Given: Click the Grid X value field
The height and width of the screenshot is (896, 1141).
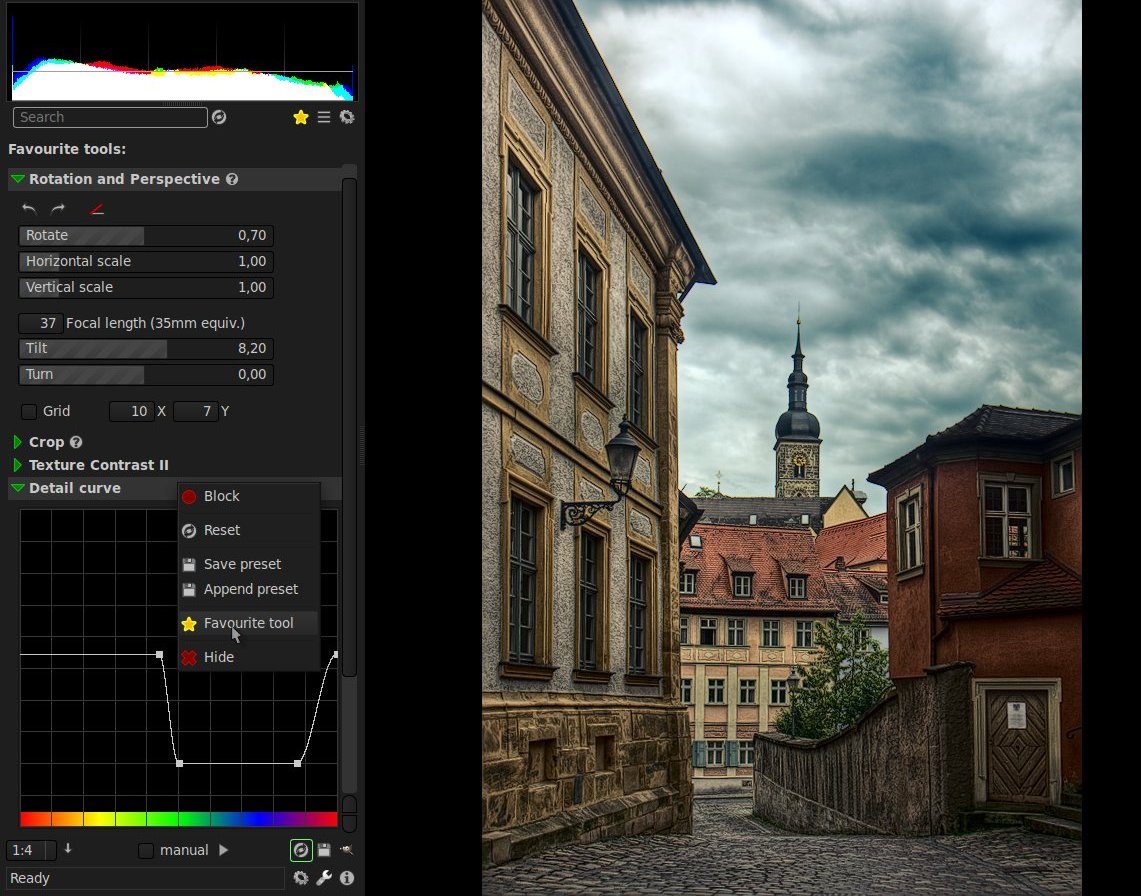Looking at the screenshot, I should pos(131,411).
